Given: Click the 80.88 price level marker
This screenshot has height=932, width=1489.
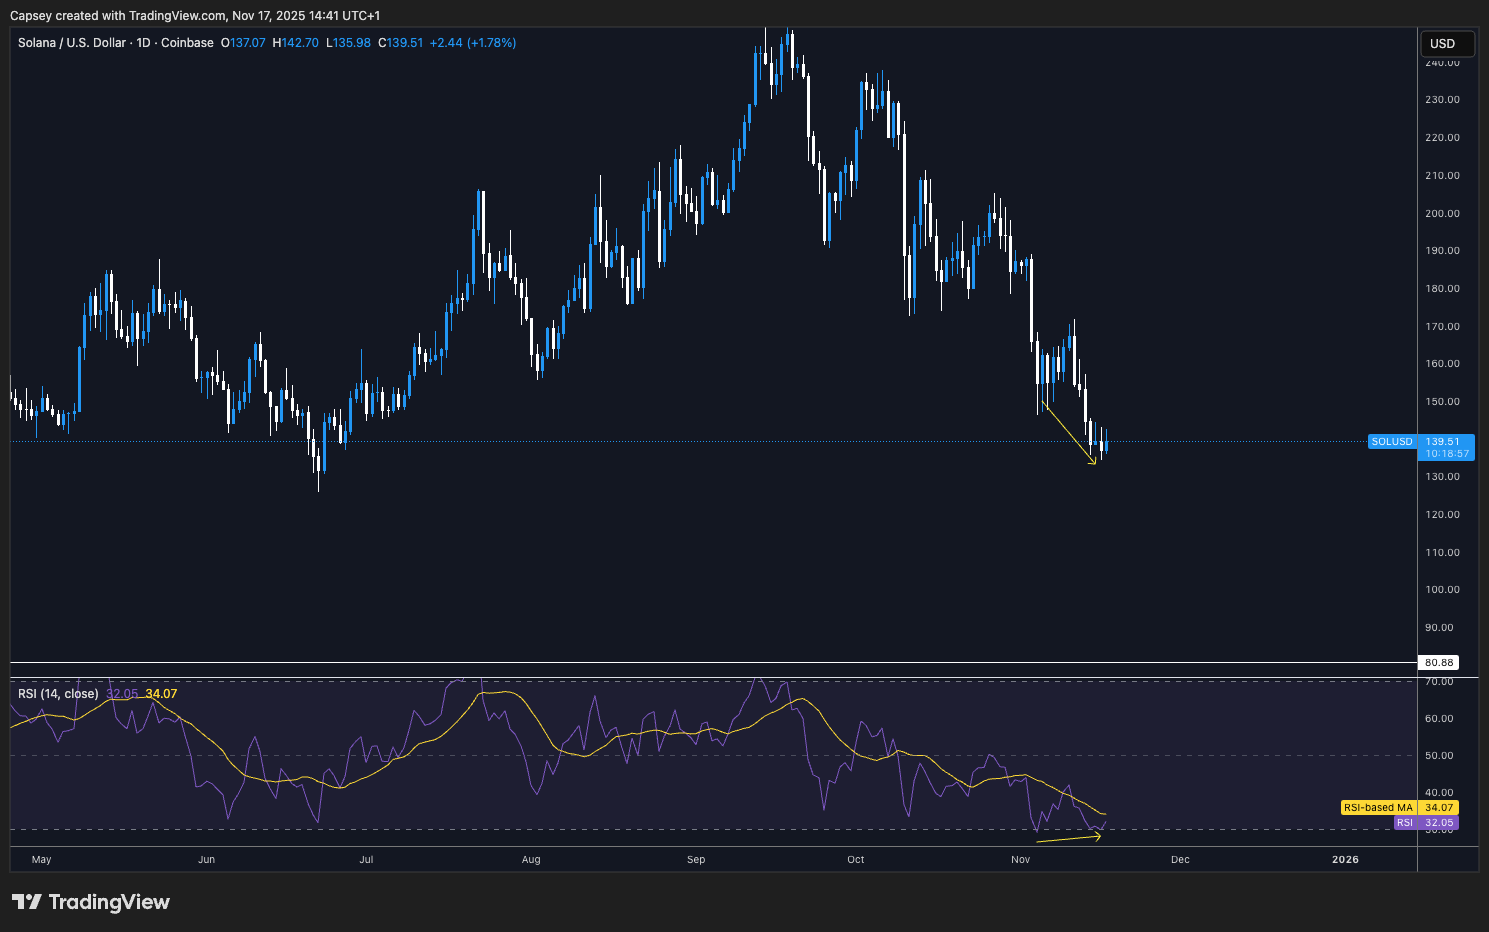Looking at the screenshot, I should click(1440, 662).
